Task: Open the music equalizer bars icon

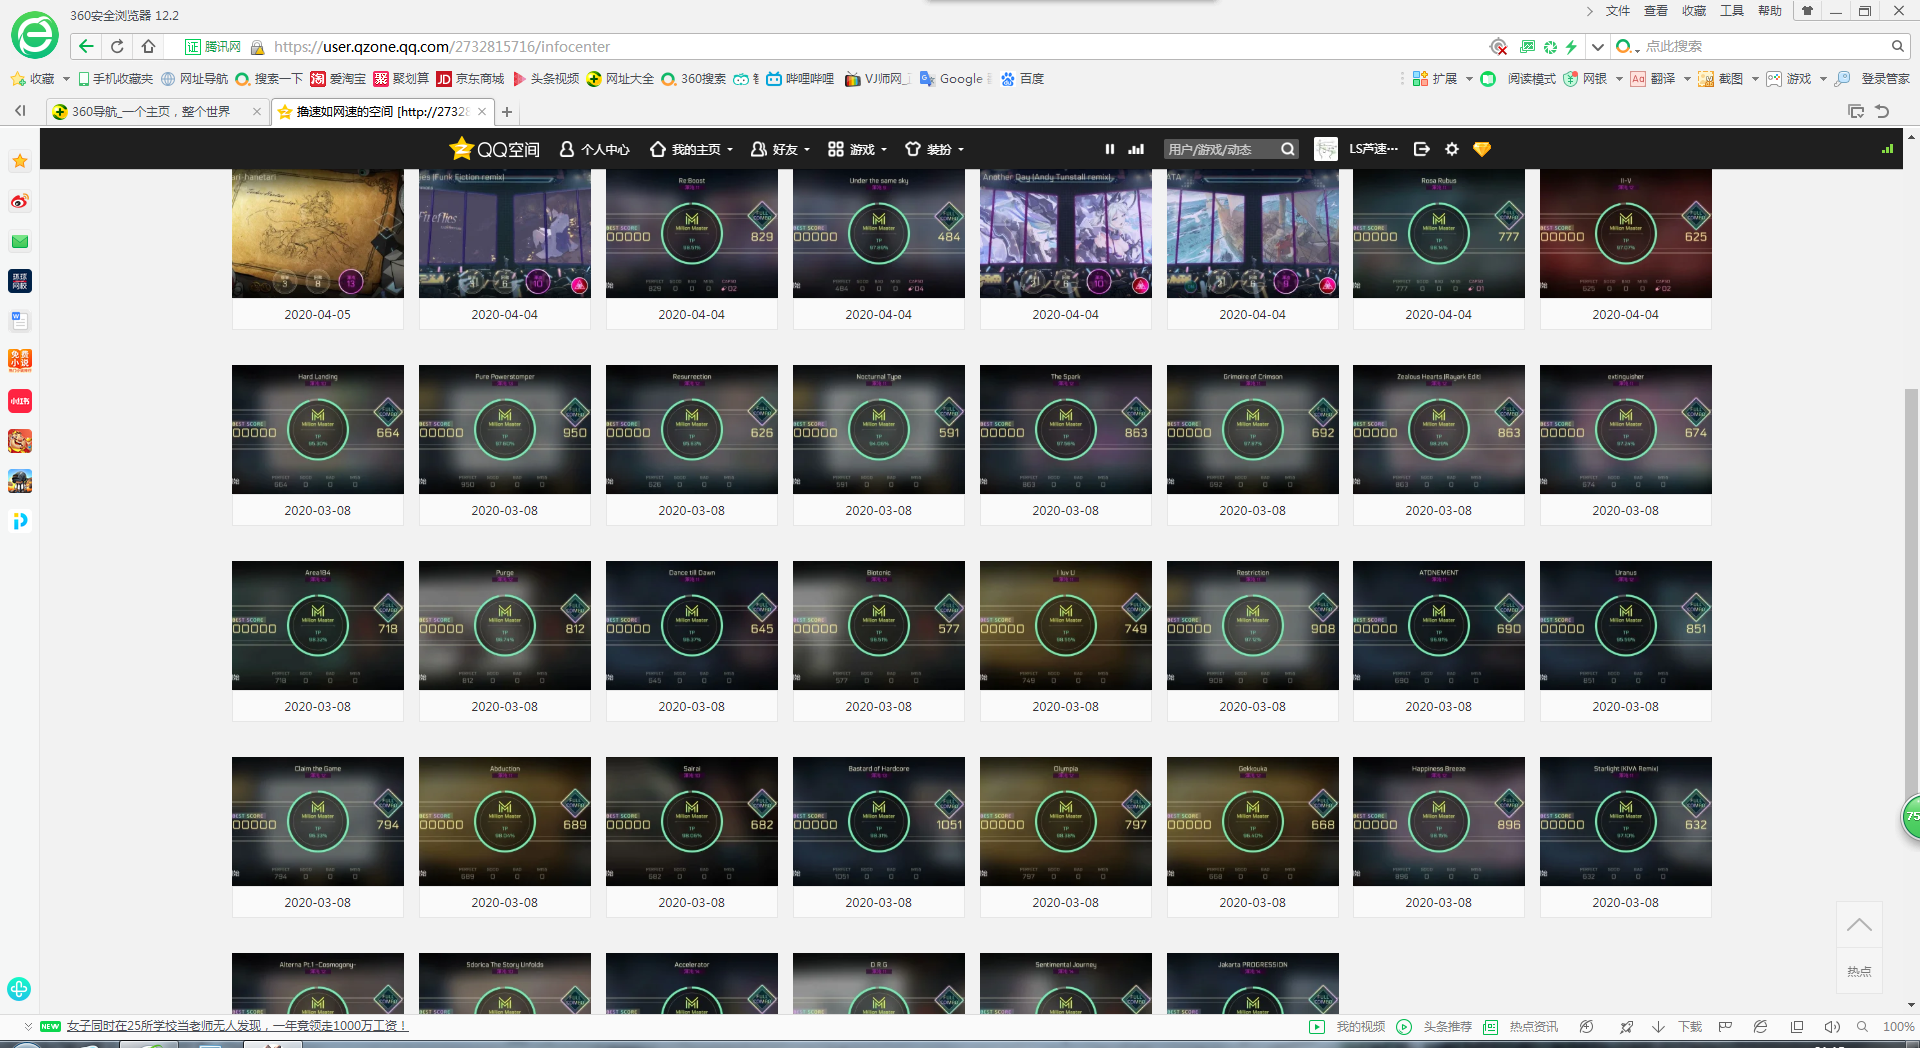Action: (1136, 149)
